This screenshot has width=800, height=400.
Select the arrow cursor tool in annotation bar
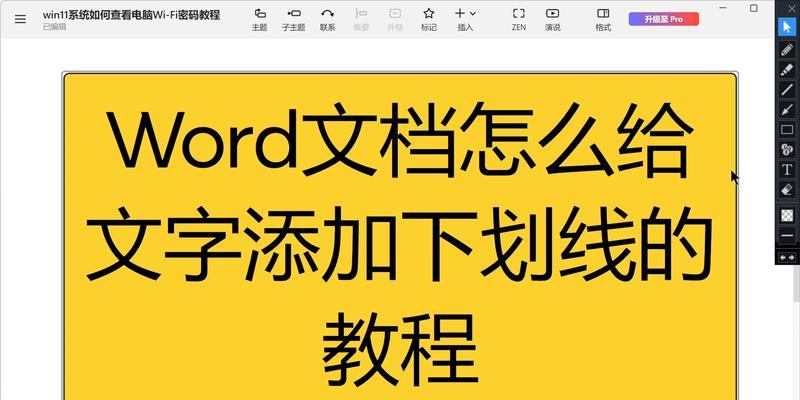coord(787,27)
